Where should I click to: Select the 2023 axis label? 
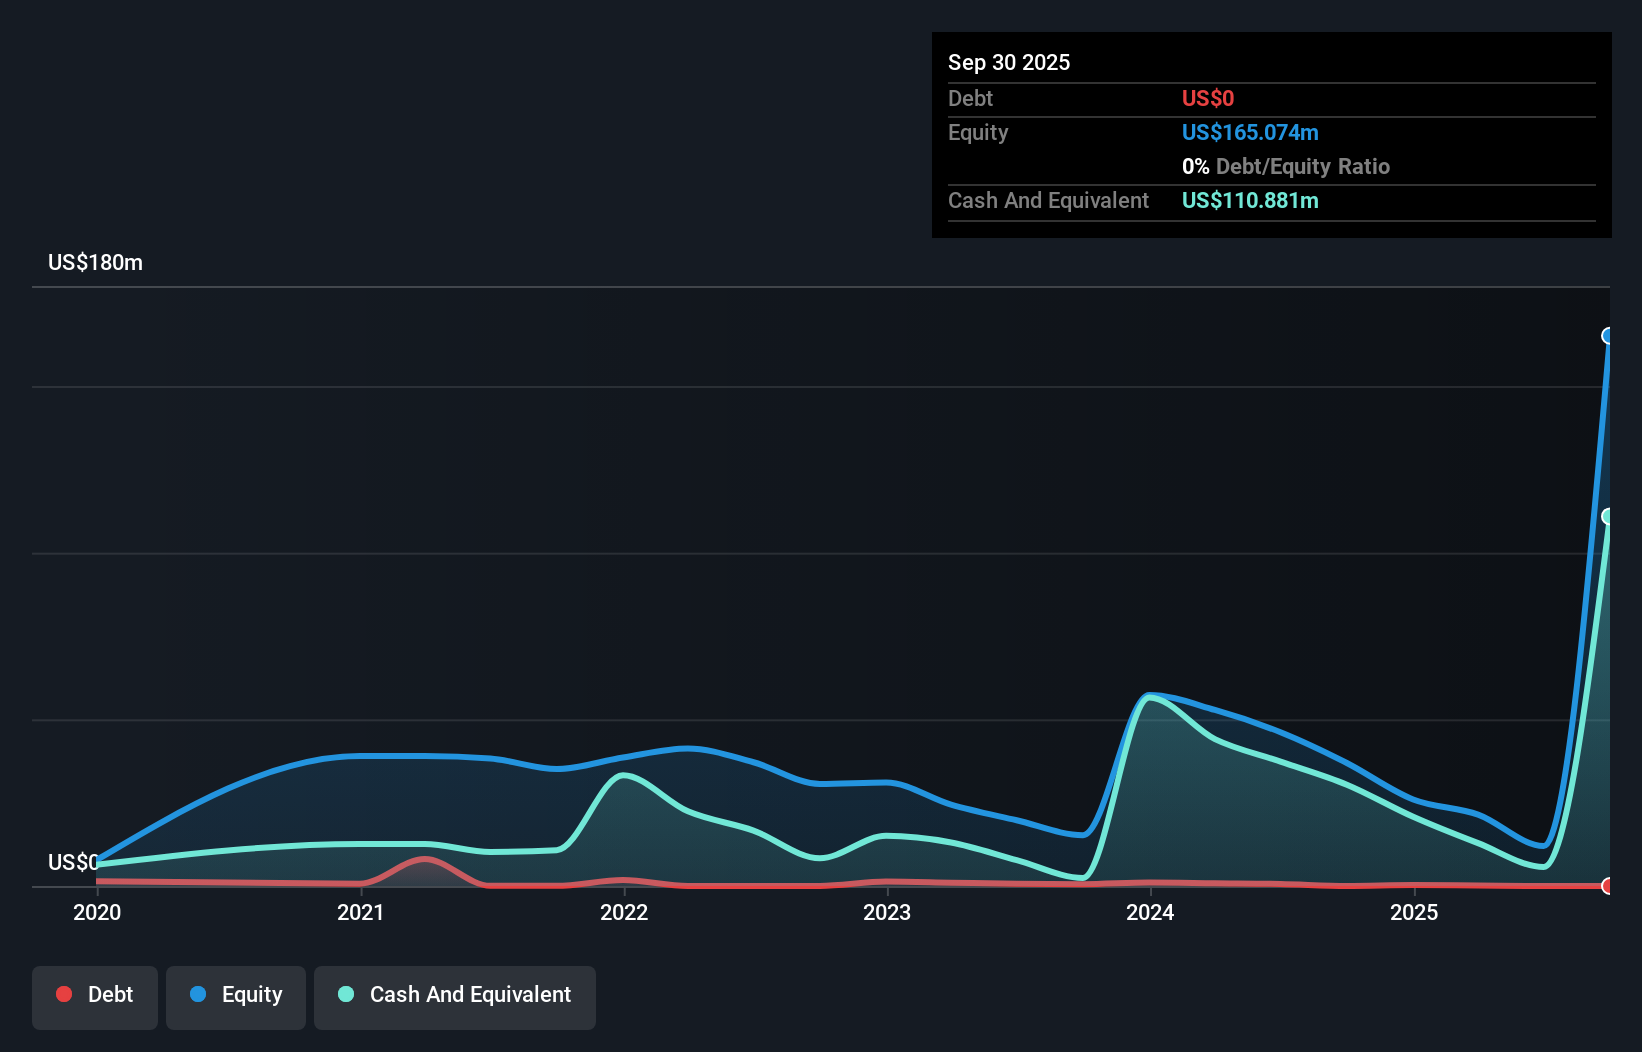click(888, 912)
